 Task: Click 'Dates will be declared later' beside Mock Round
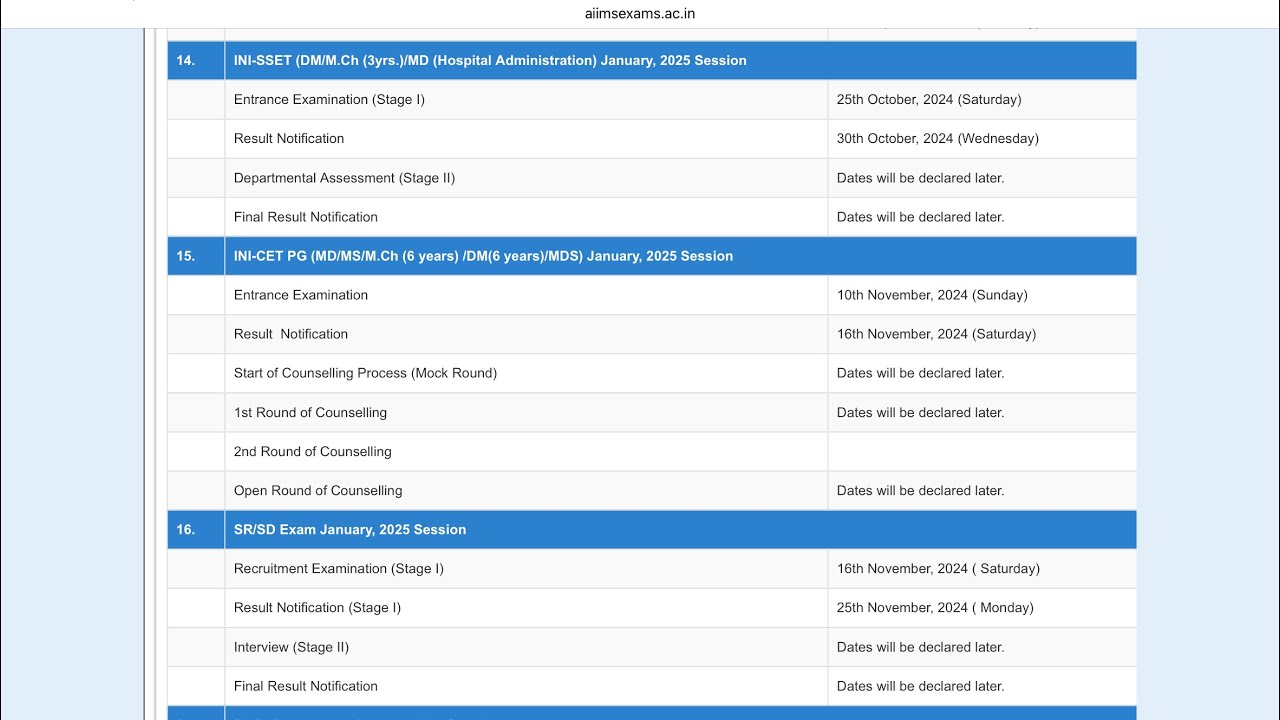920,373
